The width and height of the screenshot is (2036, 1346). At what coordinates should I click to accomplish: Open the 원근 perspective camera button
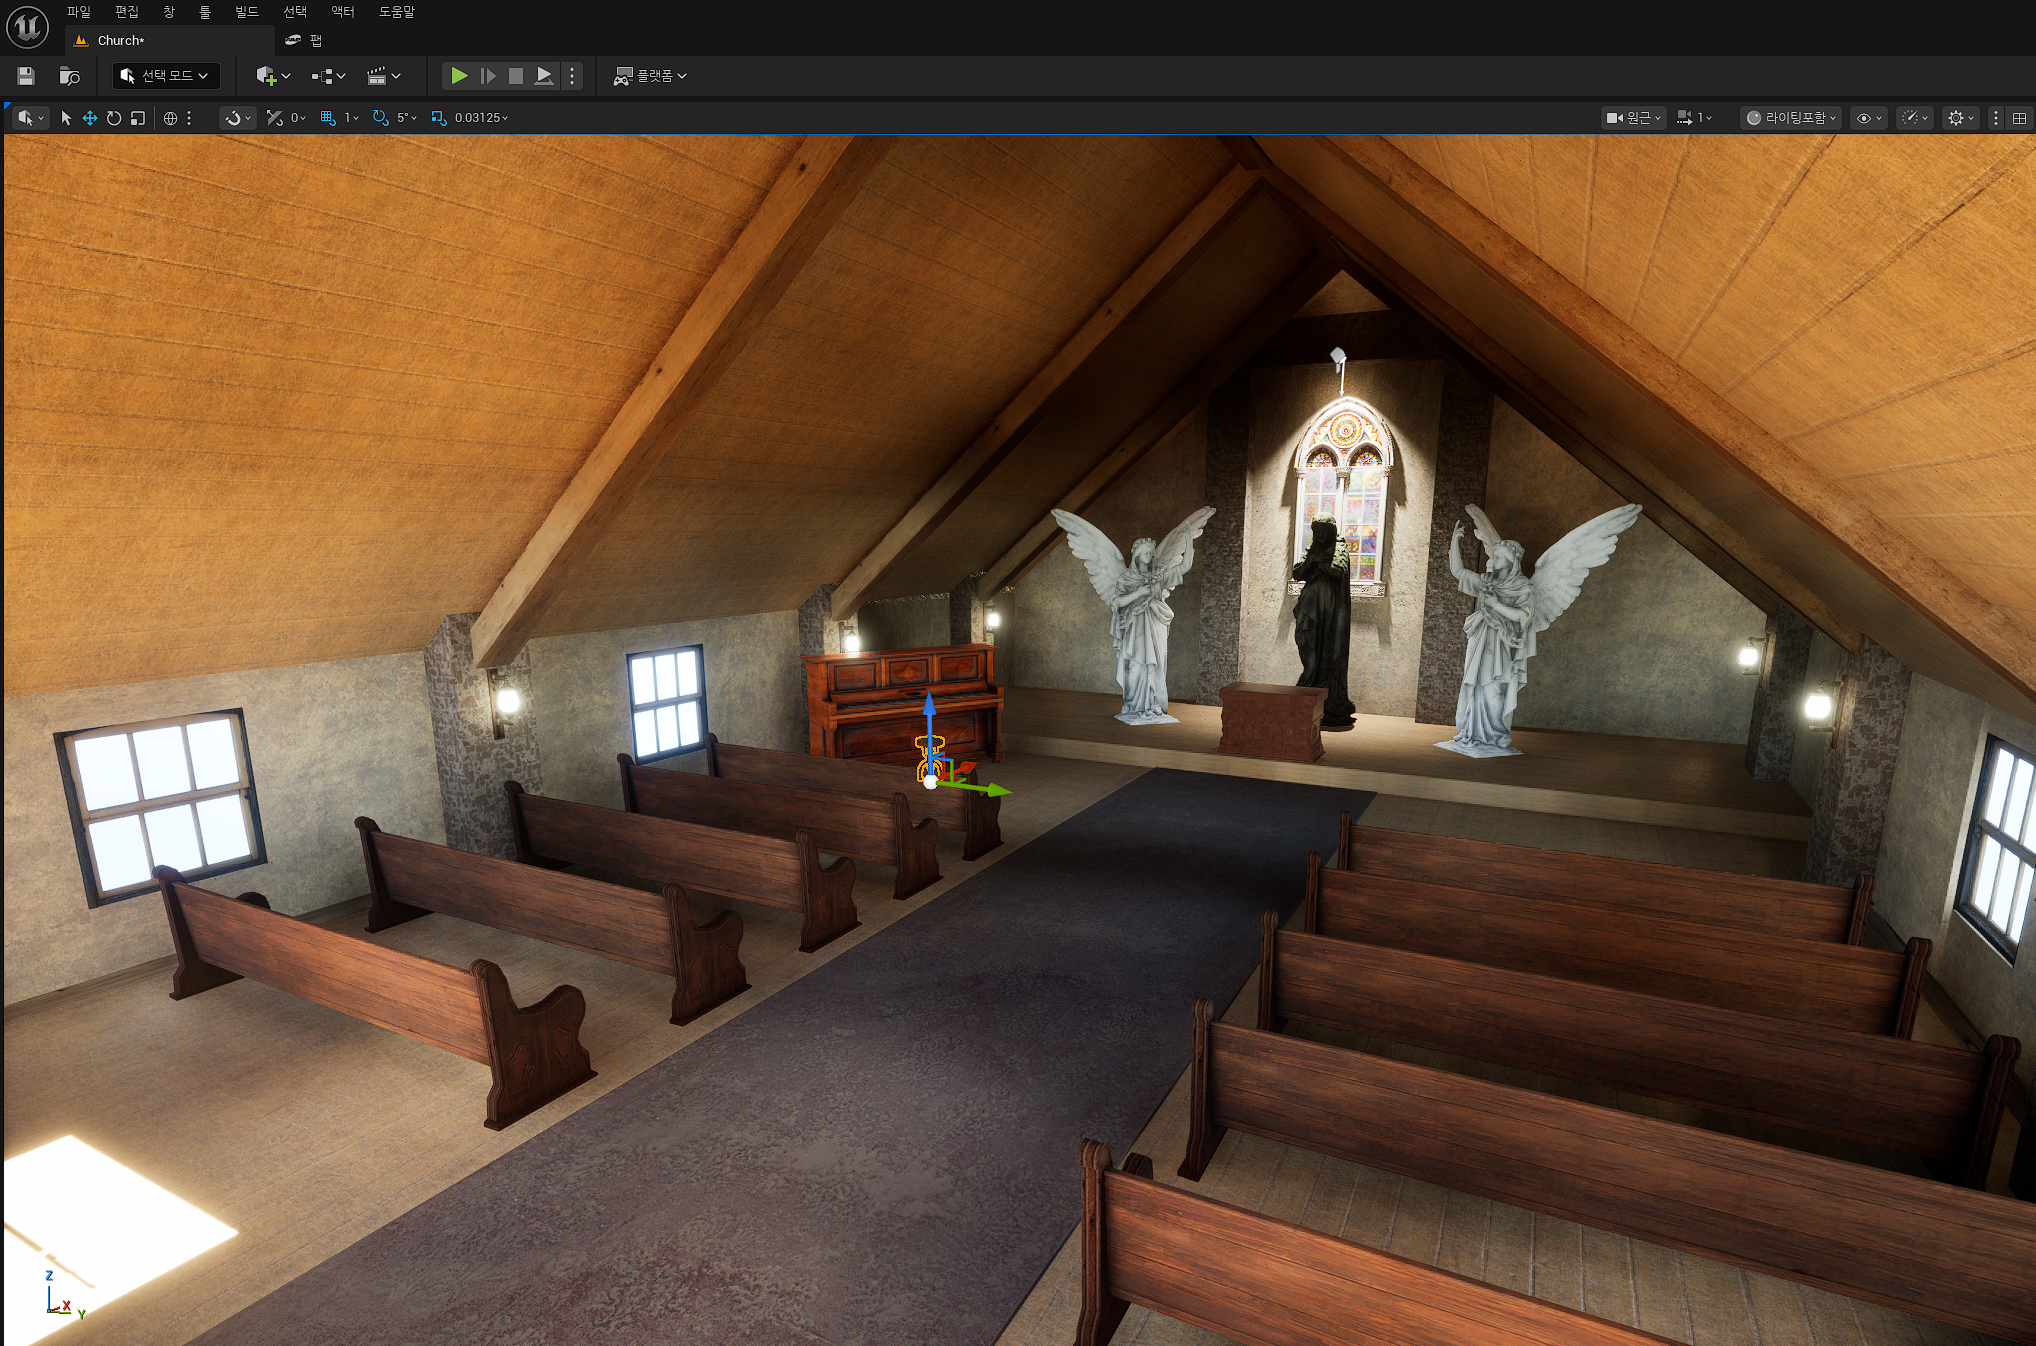click(x=1633, y=118)
